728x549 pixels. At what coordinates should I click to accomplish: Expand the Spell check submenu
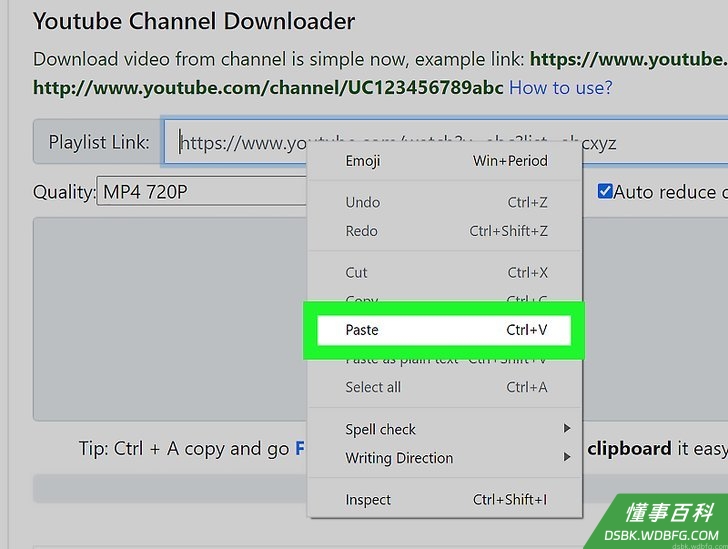pyautogui.click(x=445, y=429)
